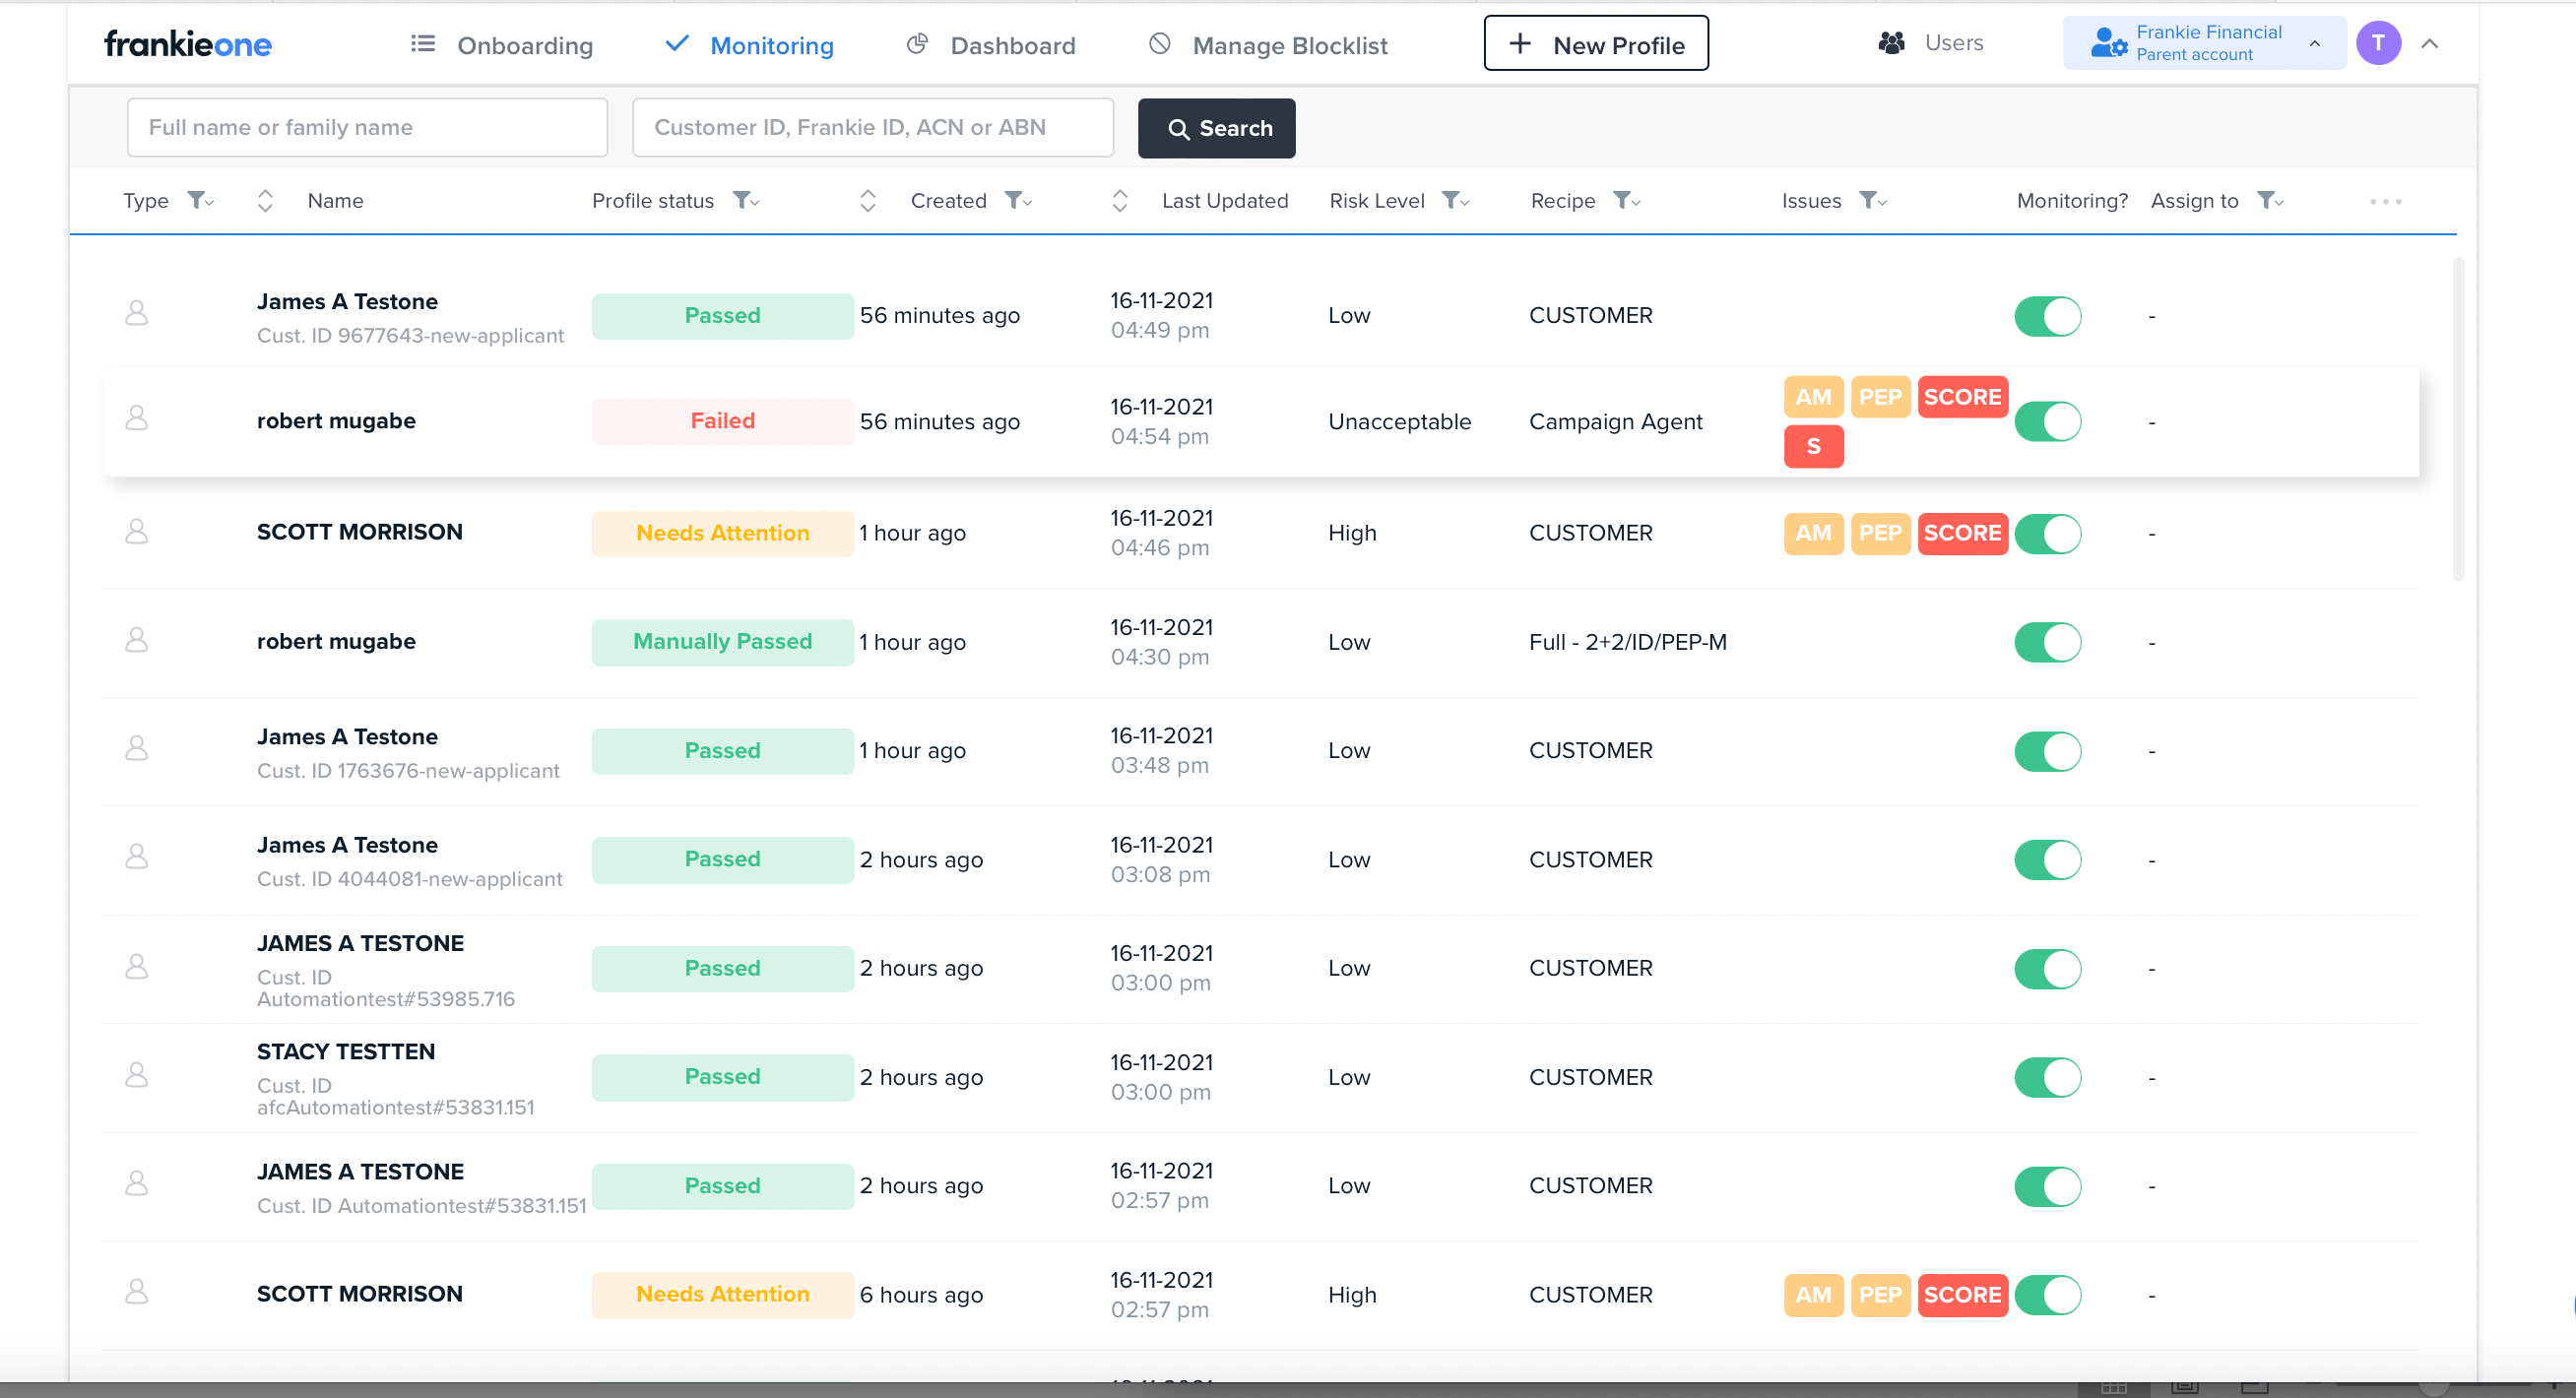Click the Manage Blocklist blocked icon
Image resolution: width=2576 pixels, height=1398 pixels.
coord(1160,44)
